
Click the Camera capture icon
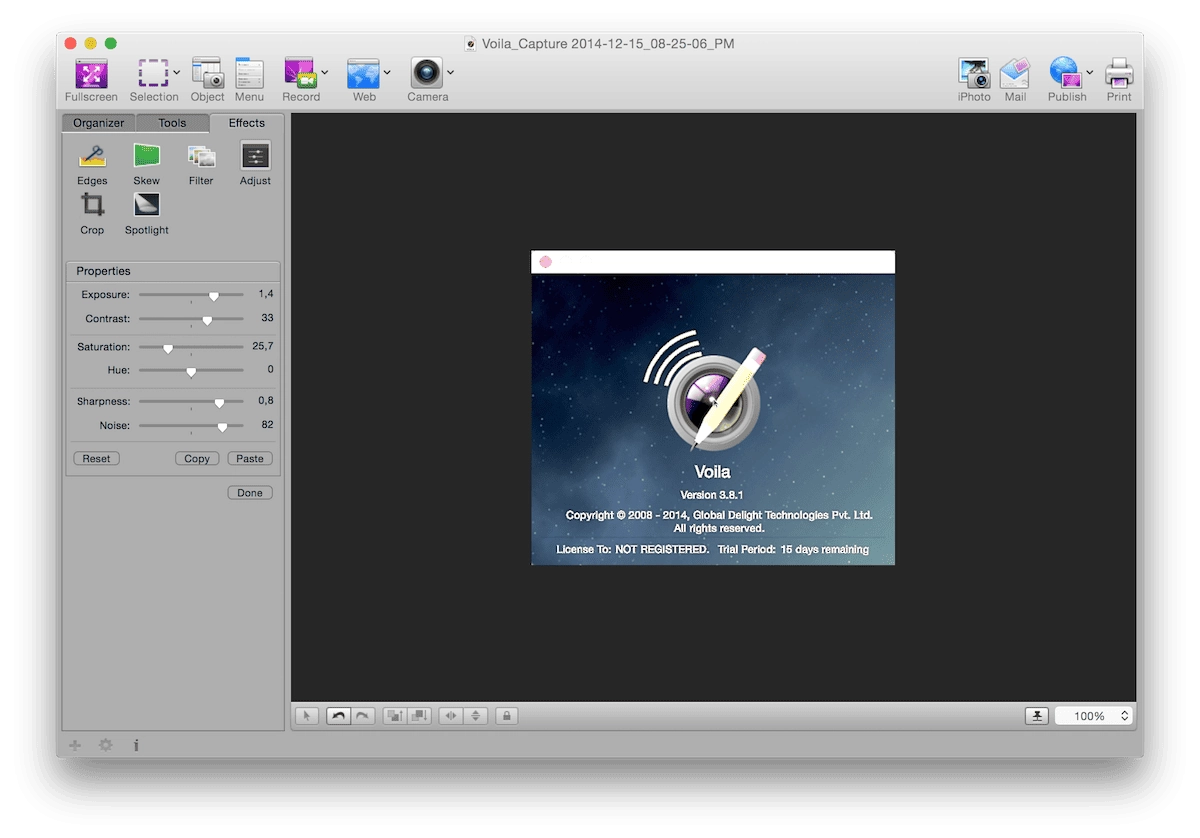pos(427,73)
